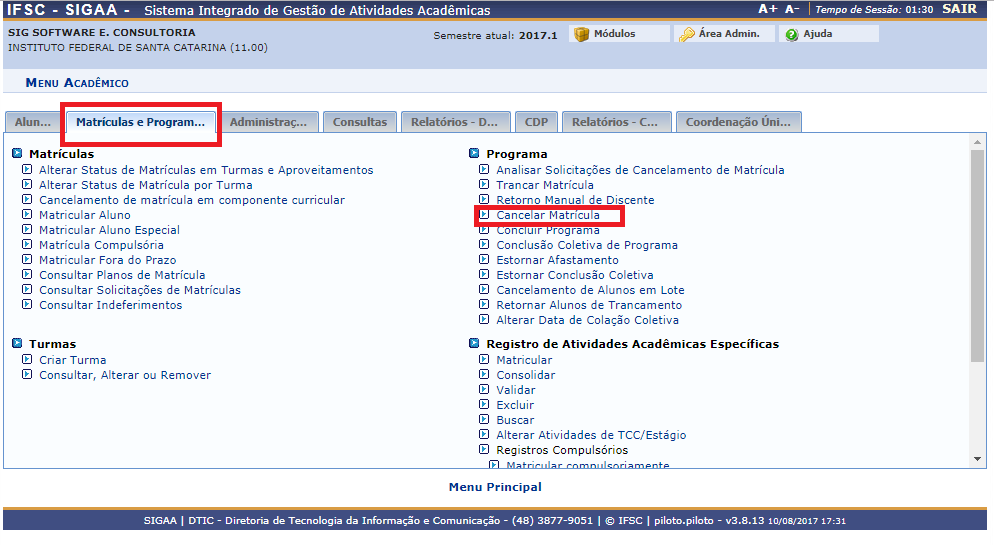Open the CDP tab
The image size is (994, 545).
536,122
